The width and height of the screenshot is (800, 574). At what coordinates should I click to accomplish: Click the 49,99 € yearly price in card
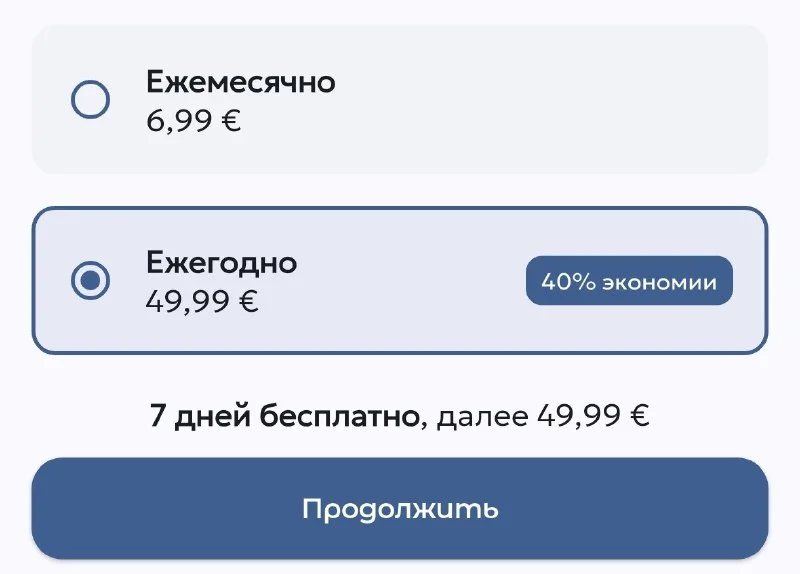(x=202, y=301)
